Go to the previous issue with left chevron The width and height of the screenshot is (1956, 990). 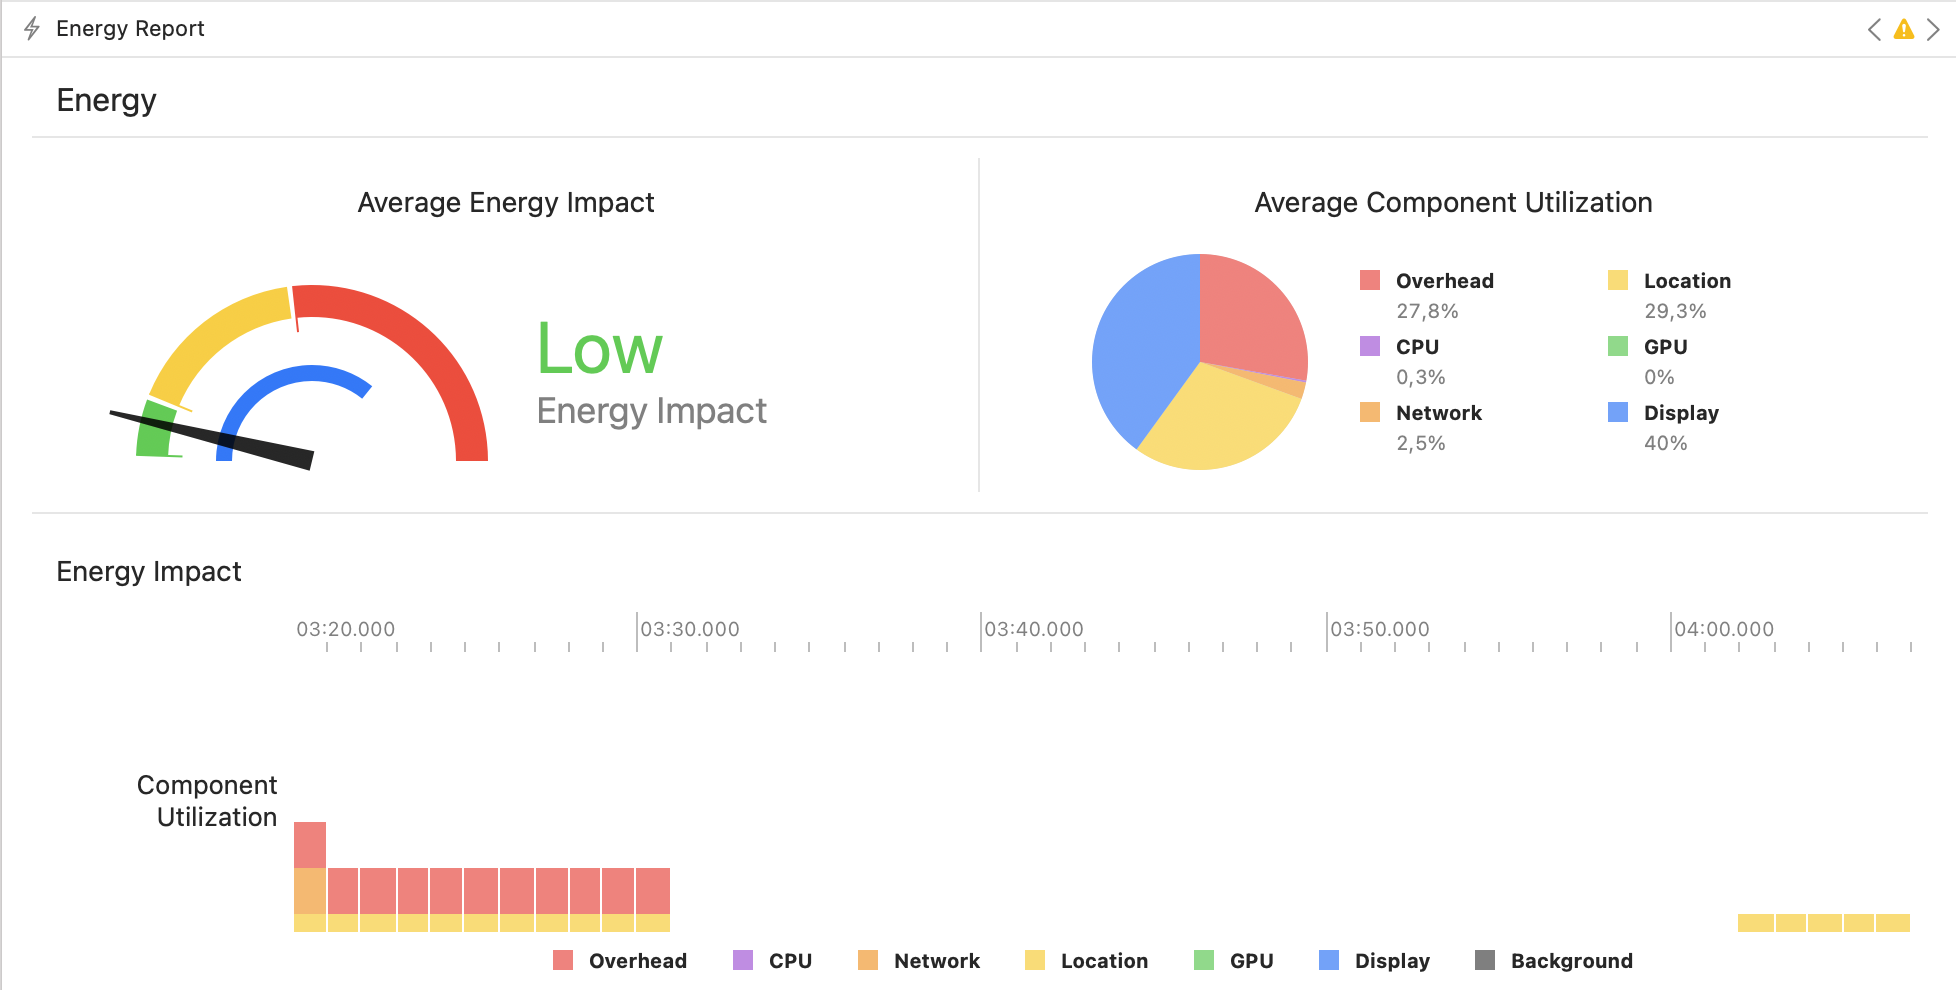pos(1874,29)
